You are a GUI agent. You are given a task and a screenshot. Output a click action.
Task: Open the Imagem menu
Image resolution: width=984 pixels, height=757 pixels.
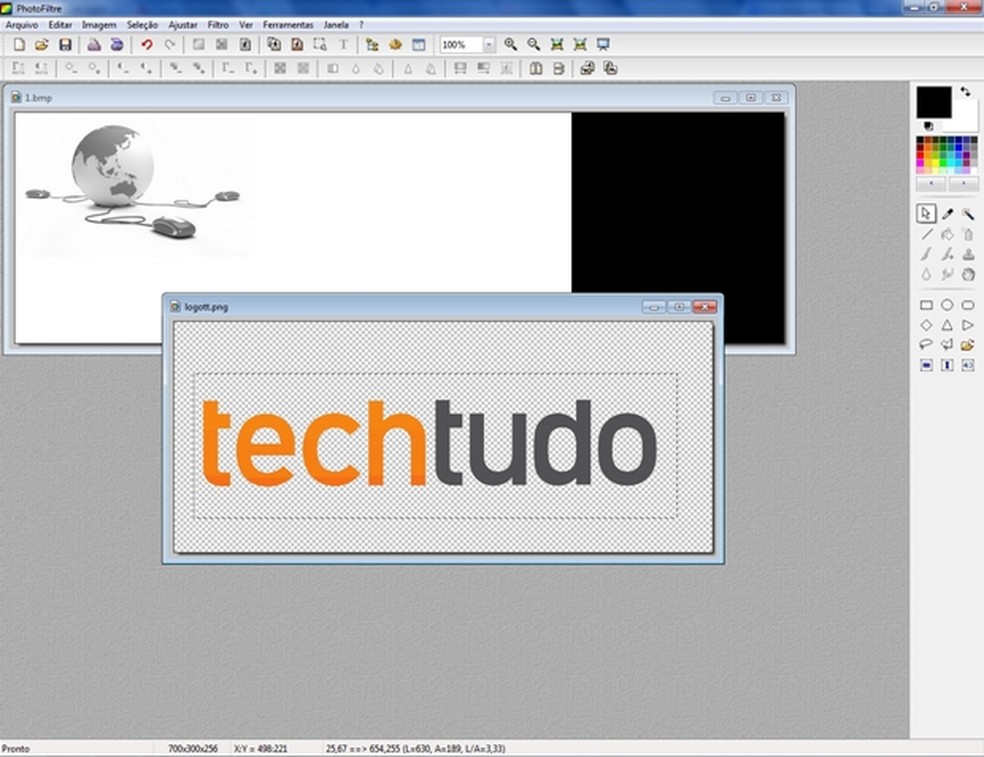pyautogui.click(x=98, y=24)
